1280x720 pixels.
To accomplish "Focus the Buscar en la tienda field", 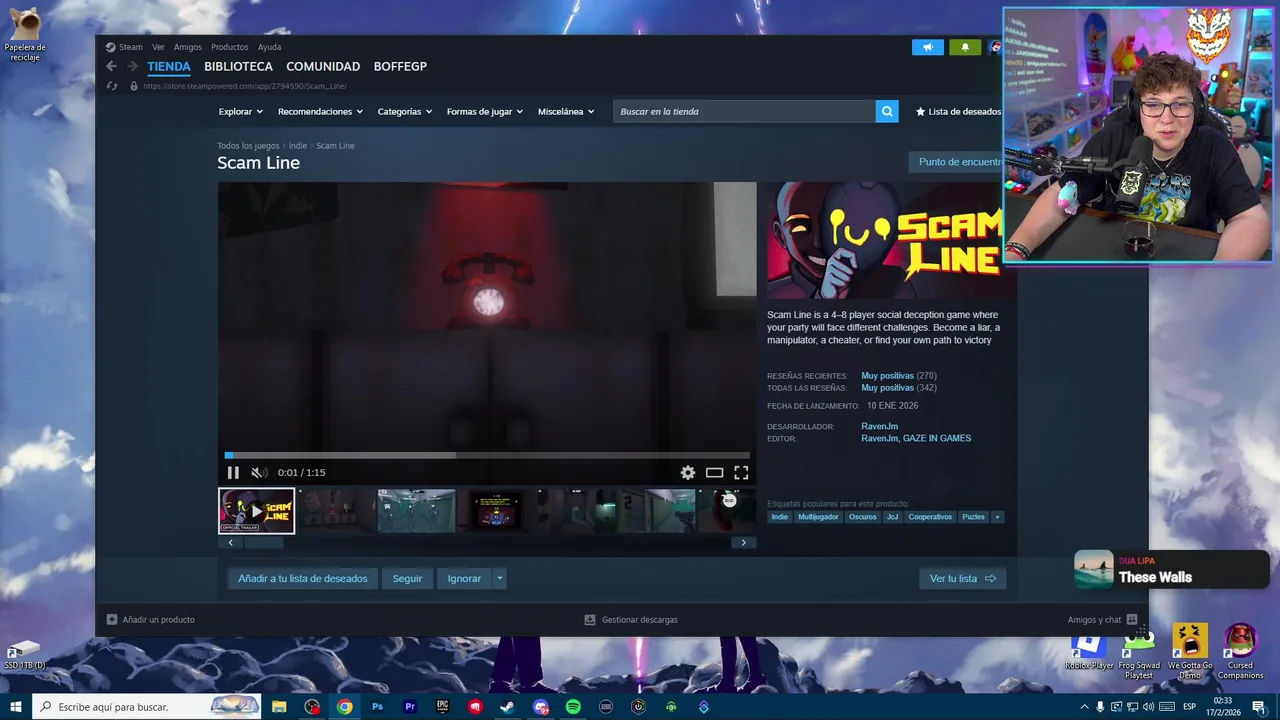I will pos(744,111).
